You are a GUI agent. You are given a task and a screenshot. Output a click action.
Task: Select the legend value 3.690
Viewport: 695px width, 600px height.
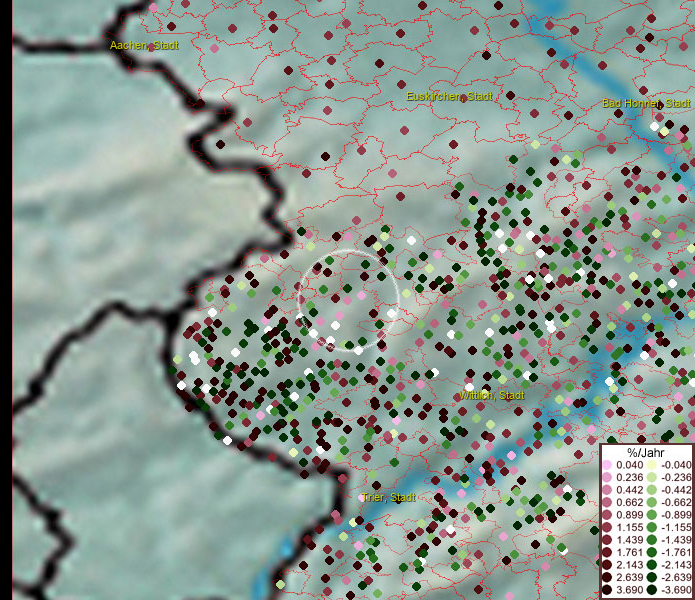[x=629, y=590]
